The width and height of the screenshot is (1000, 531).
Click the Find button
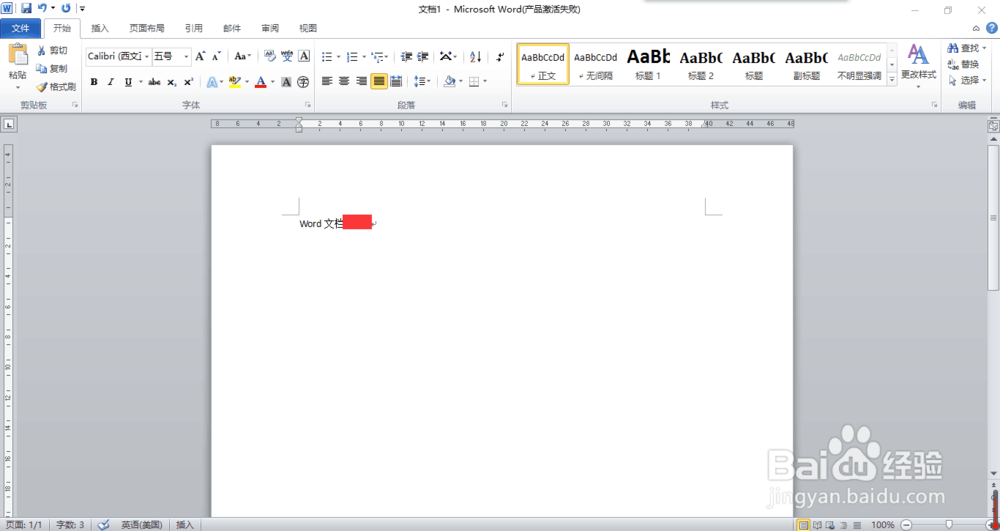click(x=967, y=48)
